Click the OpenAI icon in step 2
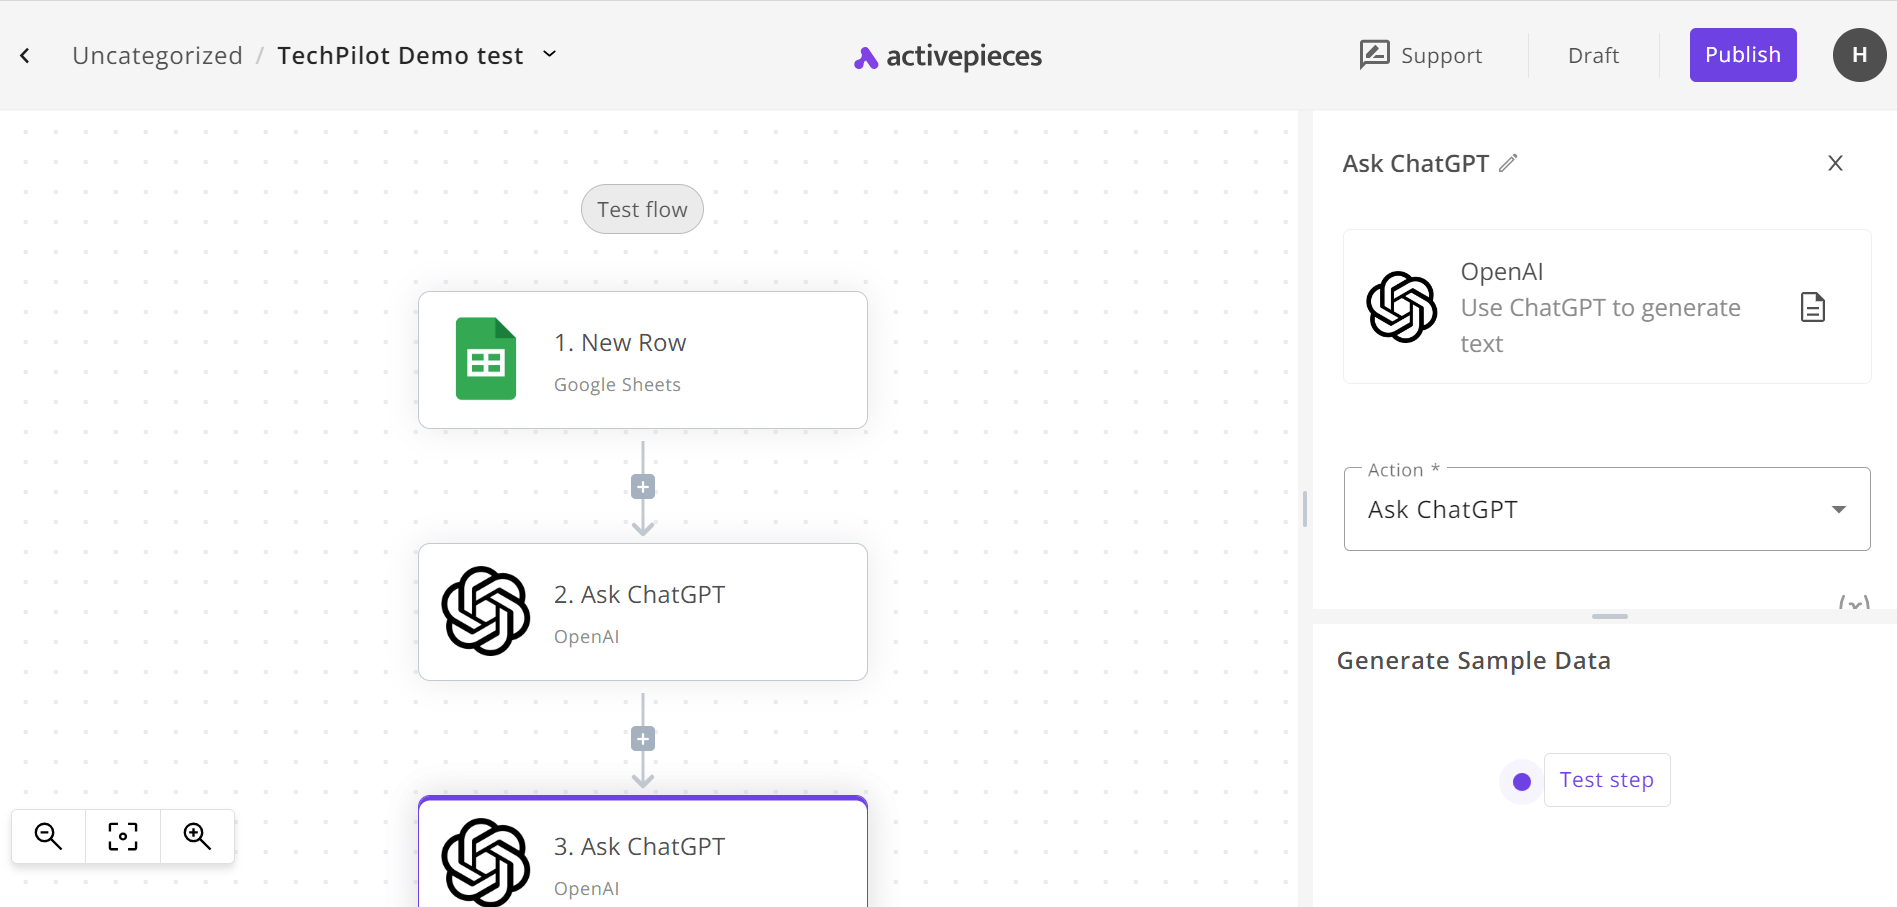Screen dimensions: 1897x907 [x=486, y=611]
